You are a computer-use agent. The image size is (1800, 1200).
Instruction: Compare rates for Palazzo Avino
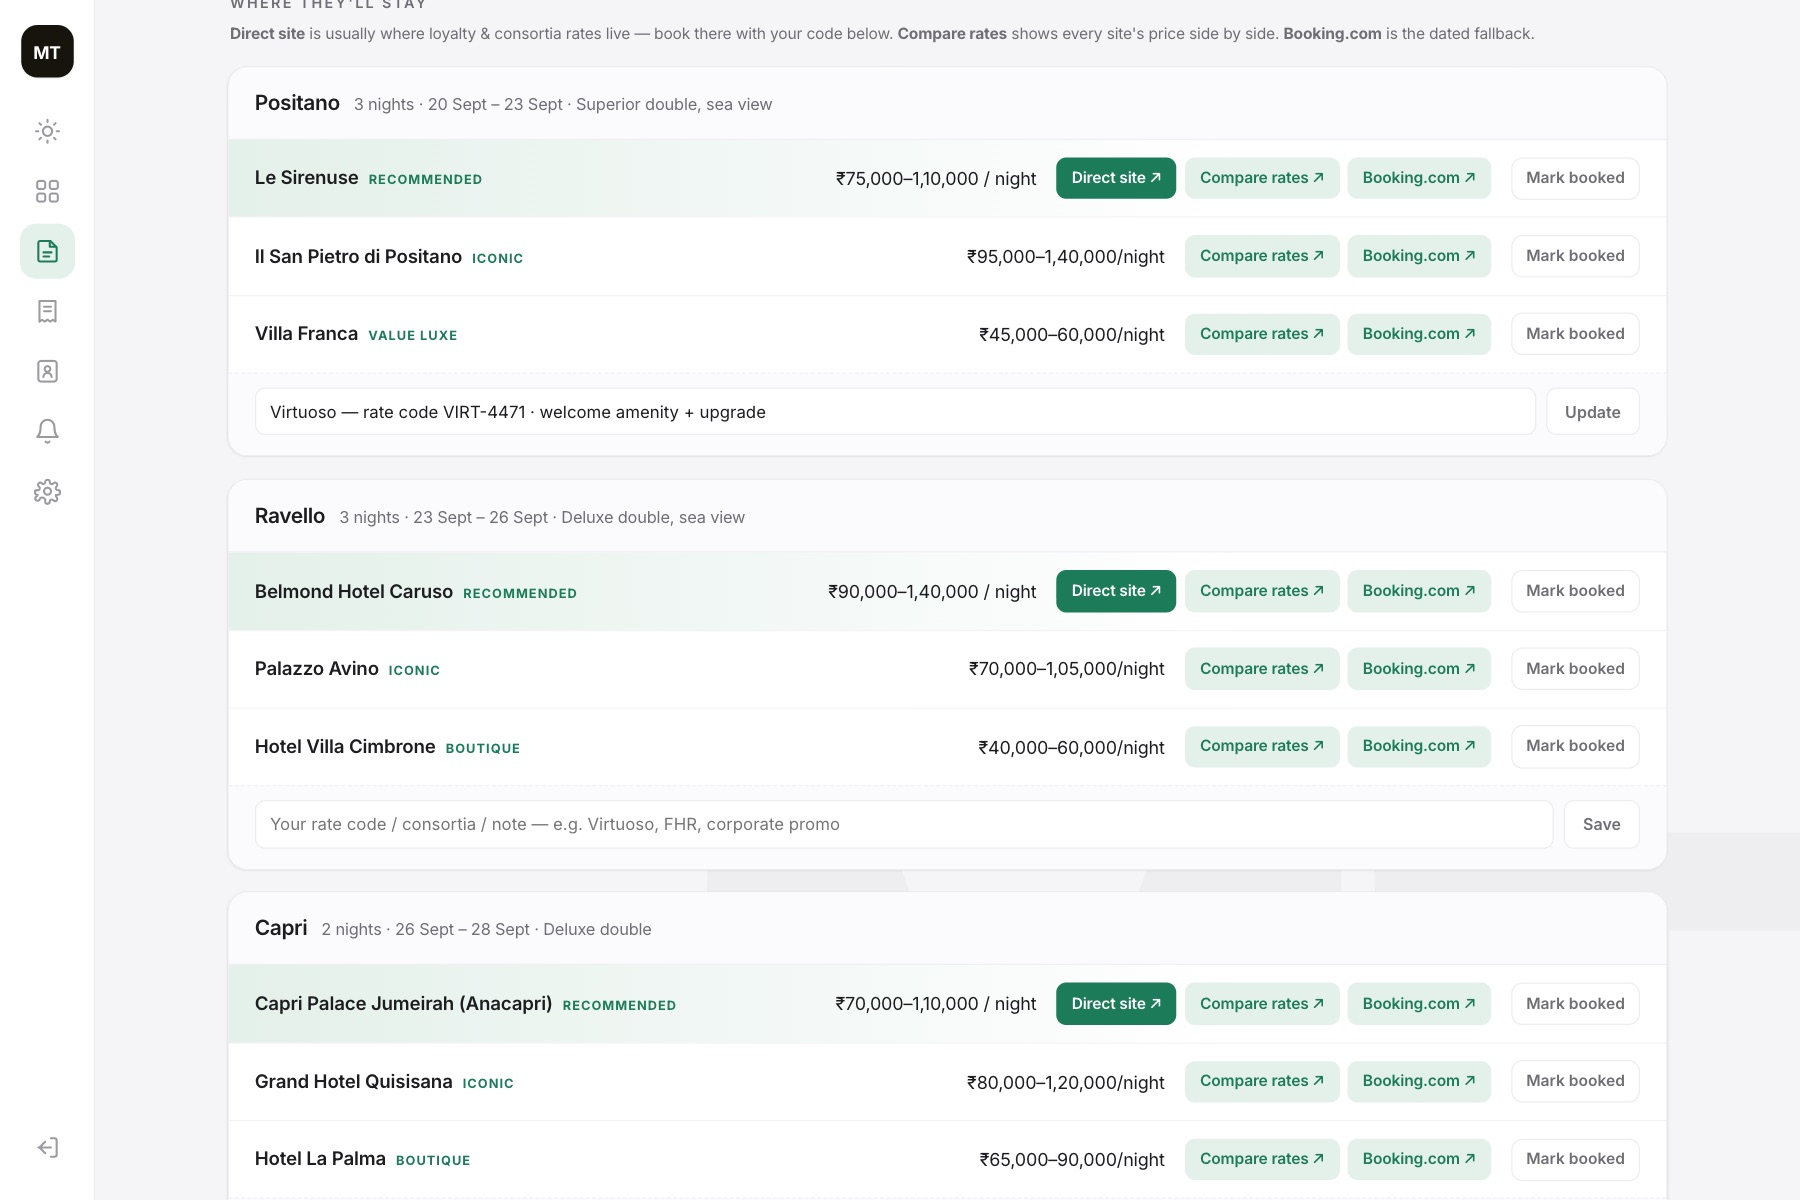pyautogui.click(x=1262, y=669)
